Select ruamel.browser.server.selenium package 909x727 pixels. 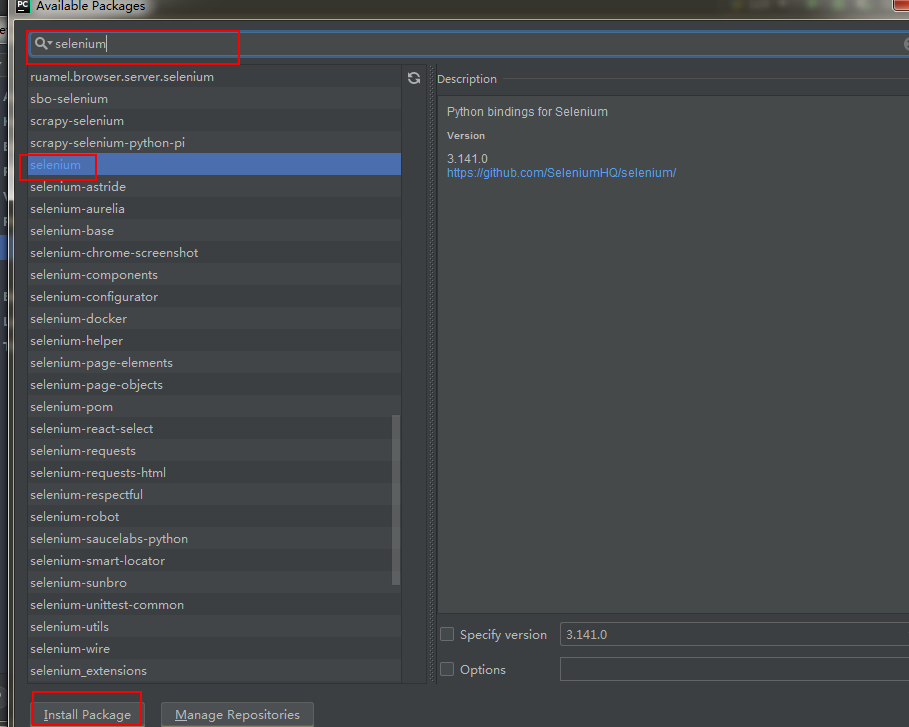pos(214,77)
